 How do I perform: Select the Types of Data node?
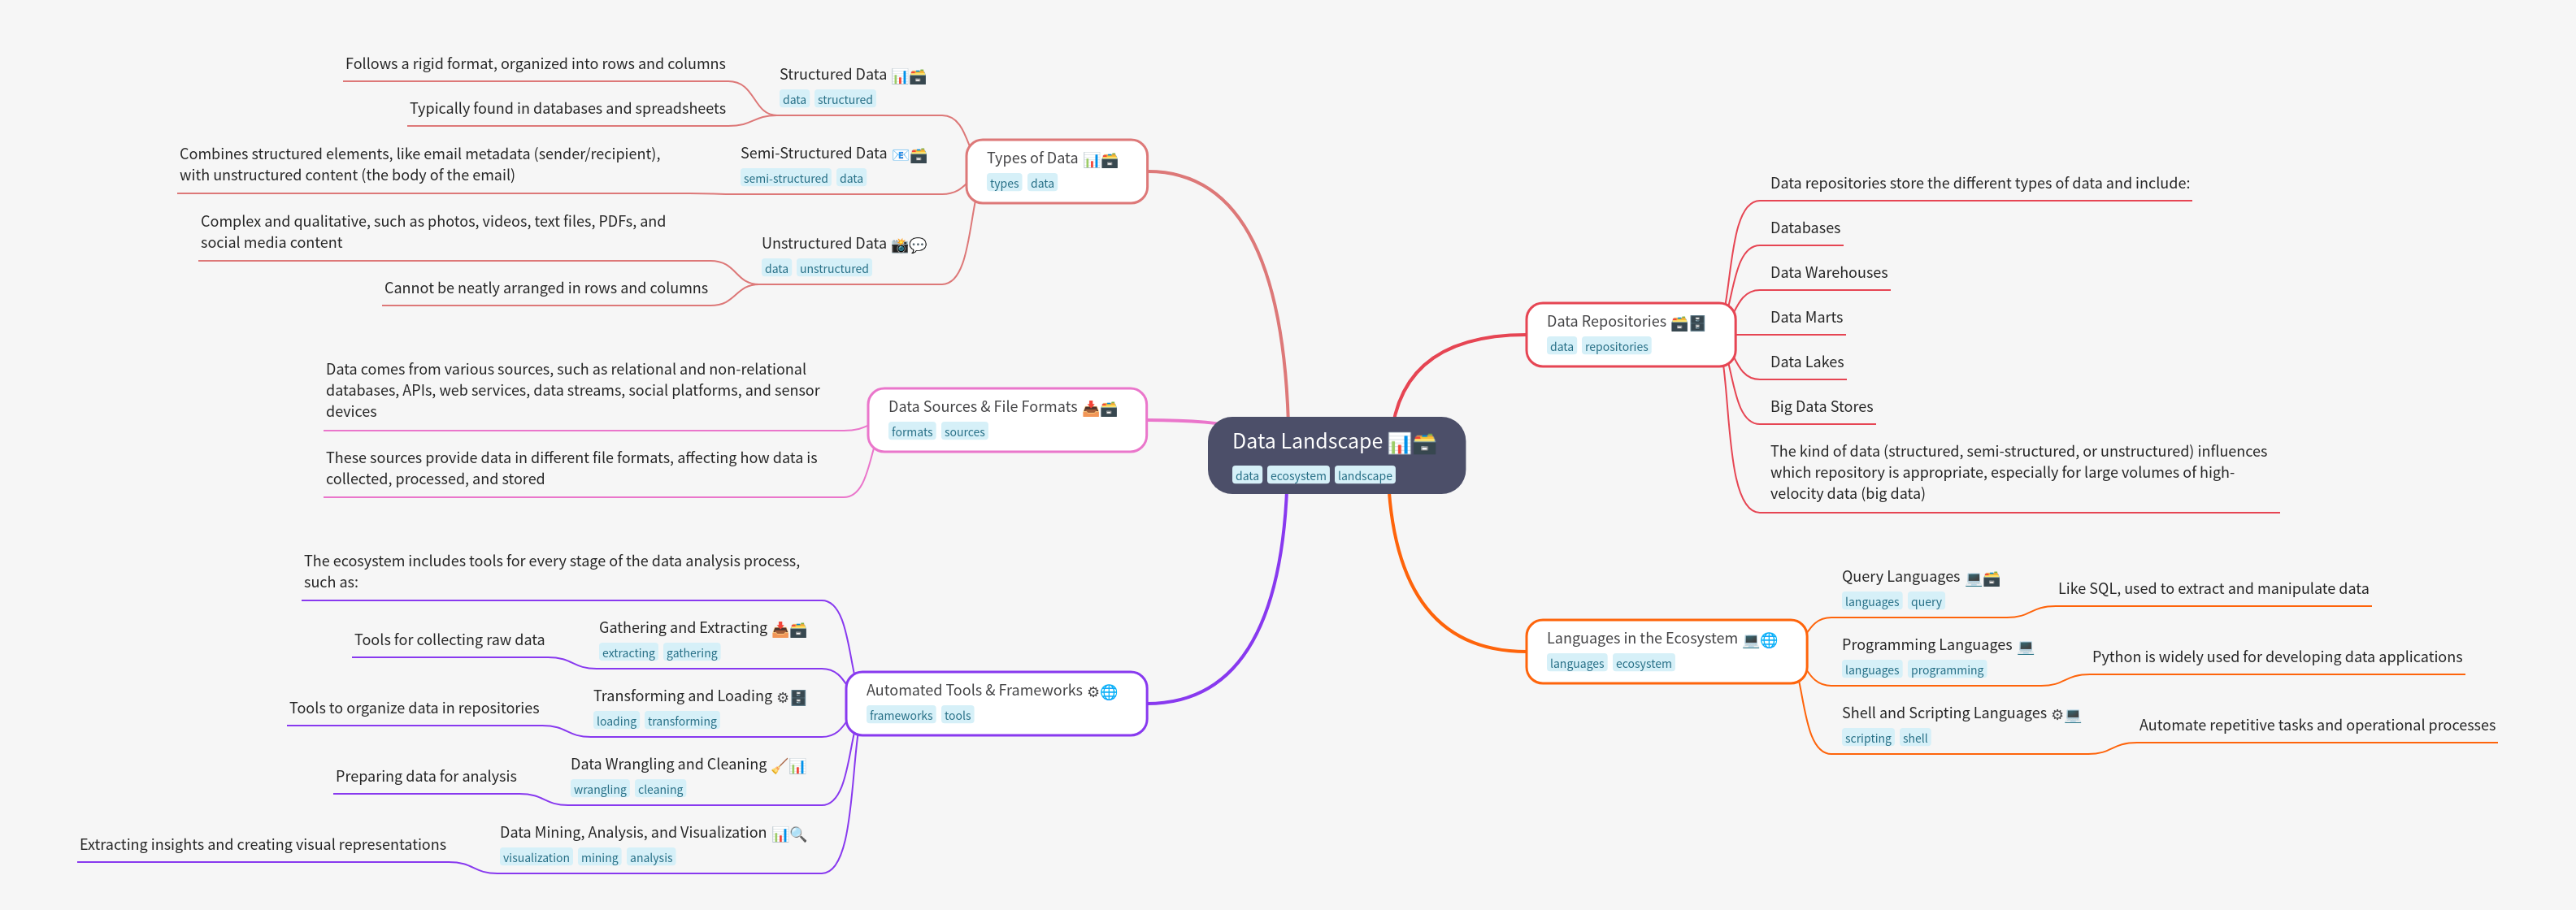tap(1056, 171)
